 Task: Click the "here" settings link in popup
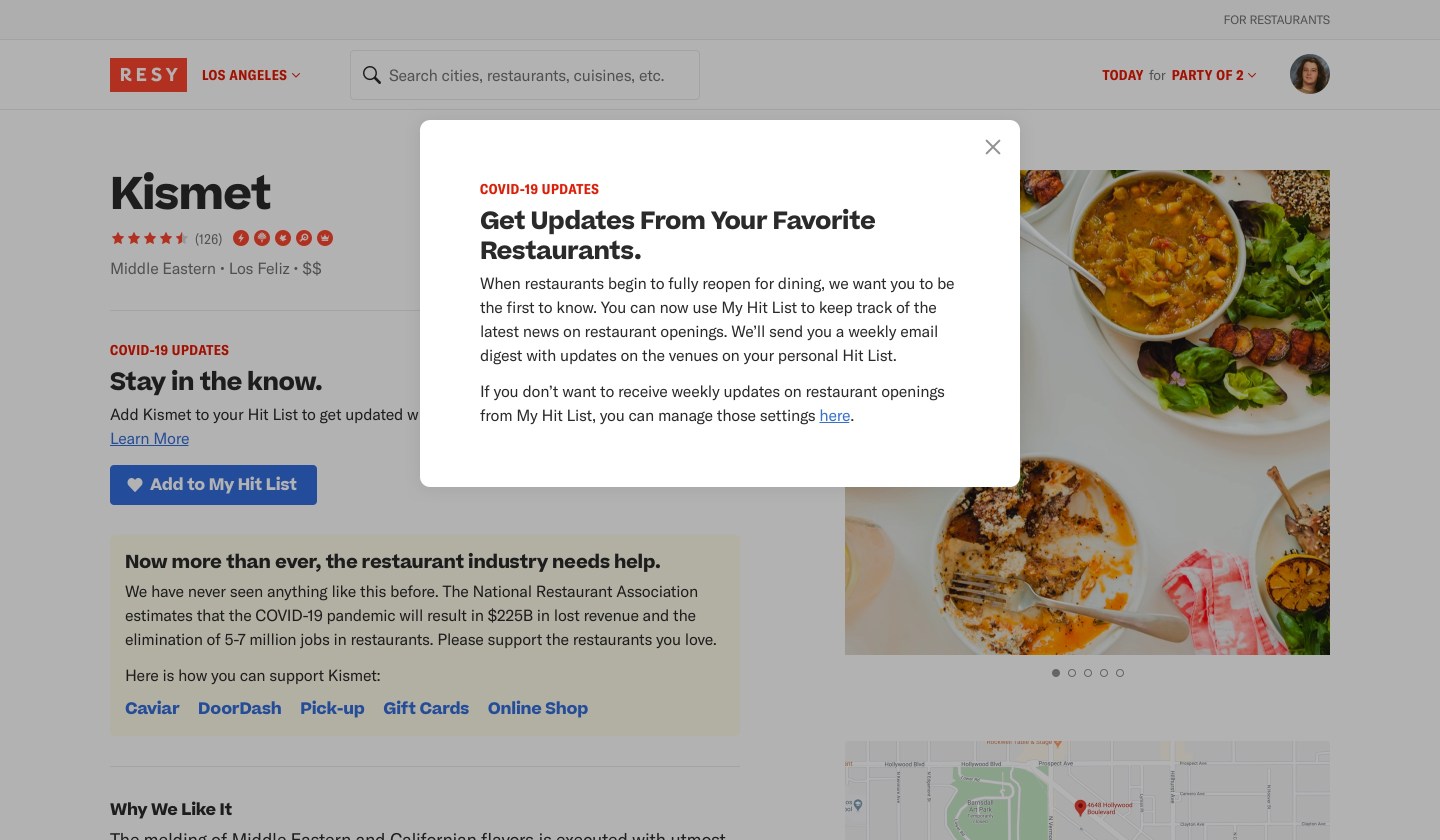click(x=834, y=416)
